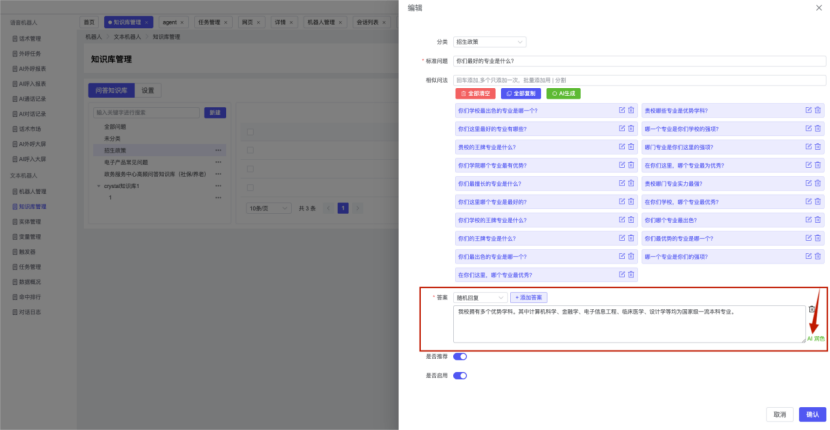Open the 分类 dropdown showing 招生政策

point(490,42)
